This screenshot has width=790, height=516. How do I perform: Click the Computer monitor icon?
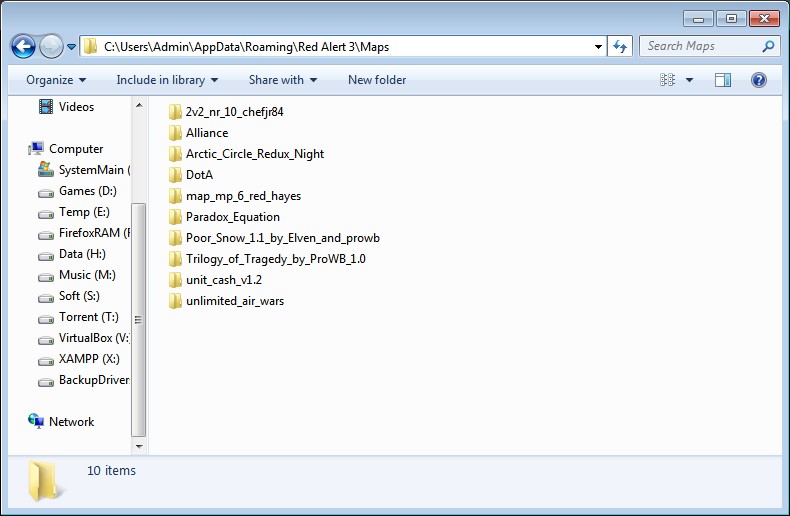click(x=36, y=148)
